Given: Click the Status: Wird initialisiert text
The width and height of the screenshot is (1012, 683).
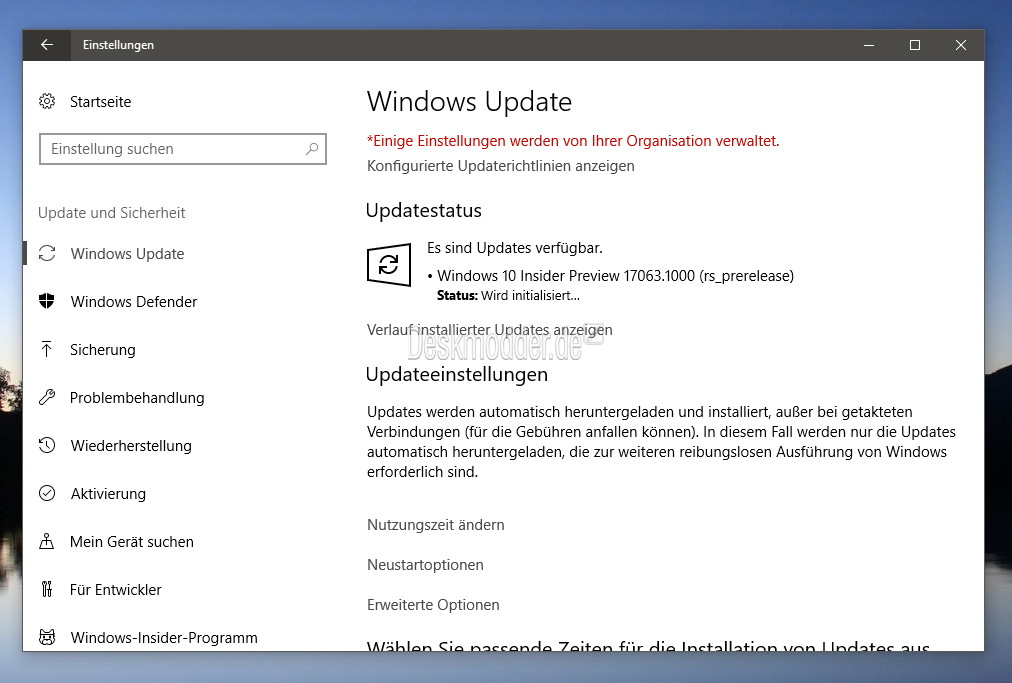Looking at the screenshot, I should pyautogui.click(x=509, y=296).
